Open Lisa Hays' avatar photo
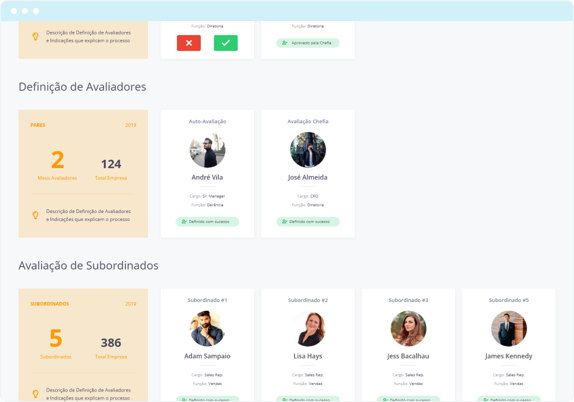Viewport: 574px width, 402px height. tap(308, 329)
